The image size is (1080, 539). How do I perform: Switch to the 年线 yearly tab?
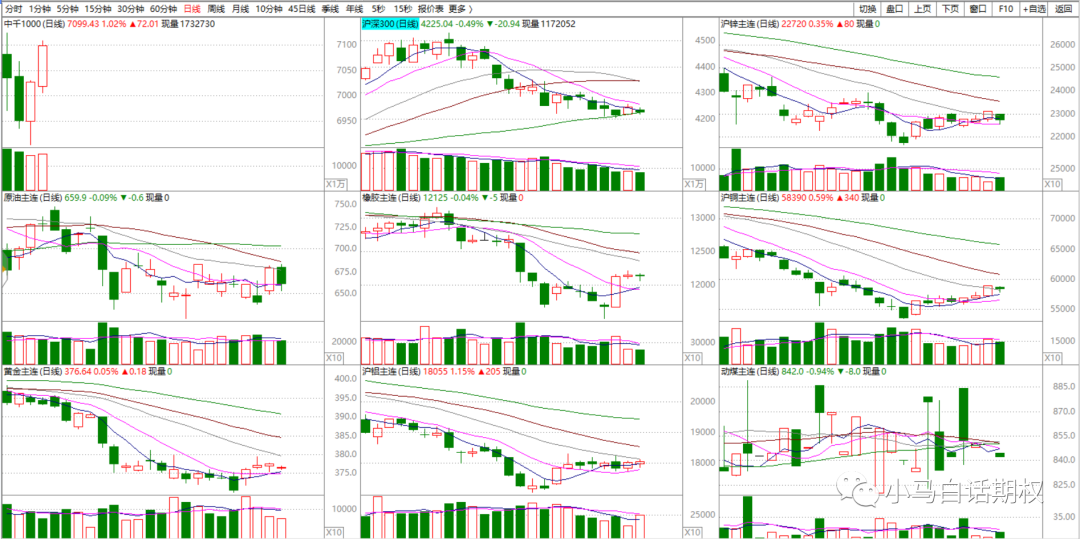coord(354,8)
